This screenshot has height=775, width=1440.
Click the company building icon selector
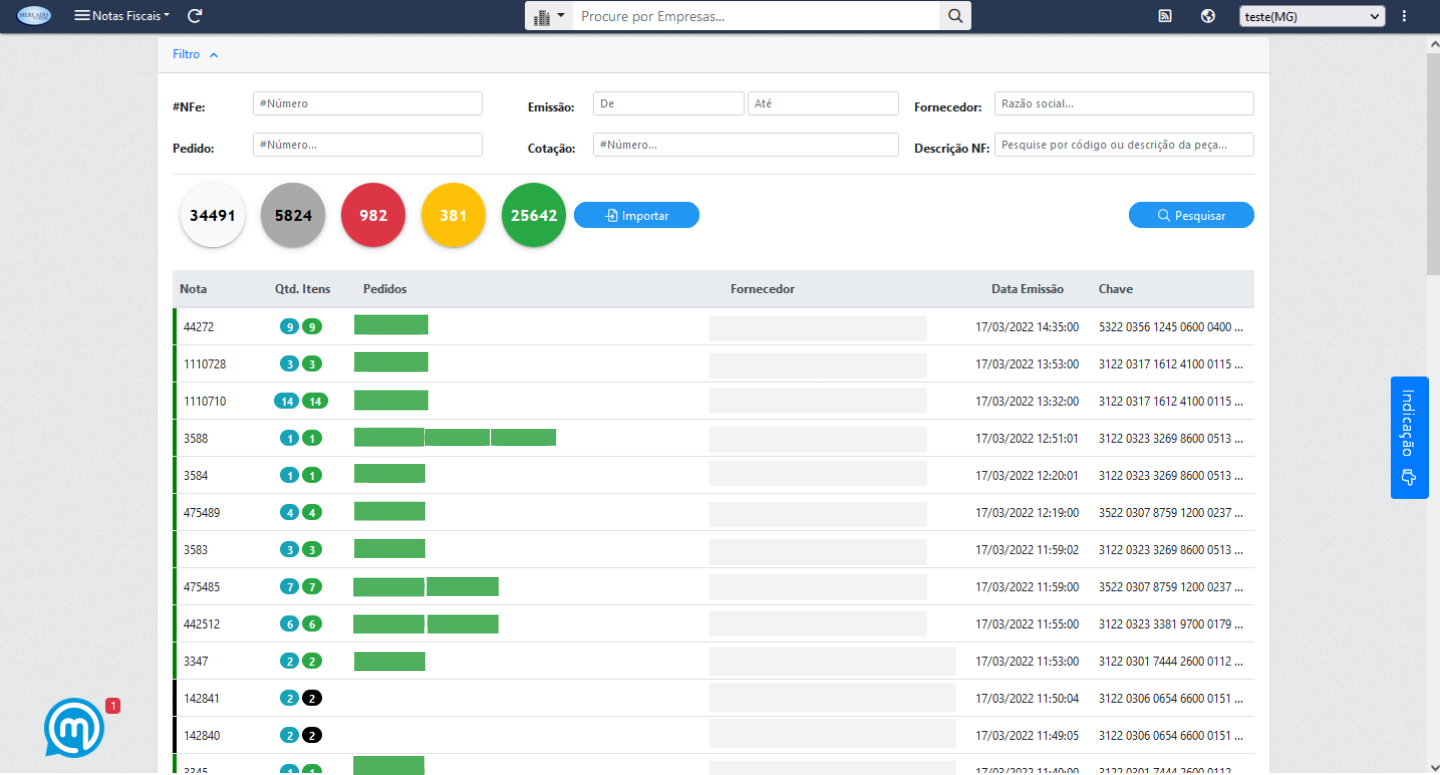tap(549, 17)
